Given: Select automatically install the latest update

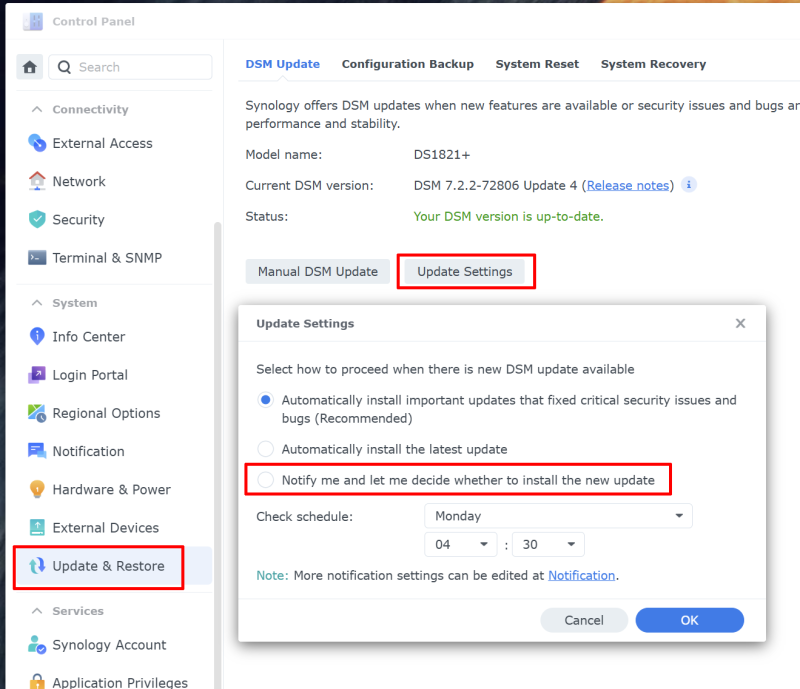Looking at the screenshot, I should [x=266, y=449].
